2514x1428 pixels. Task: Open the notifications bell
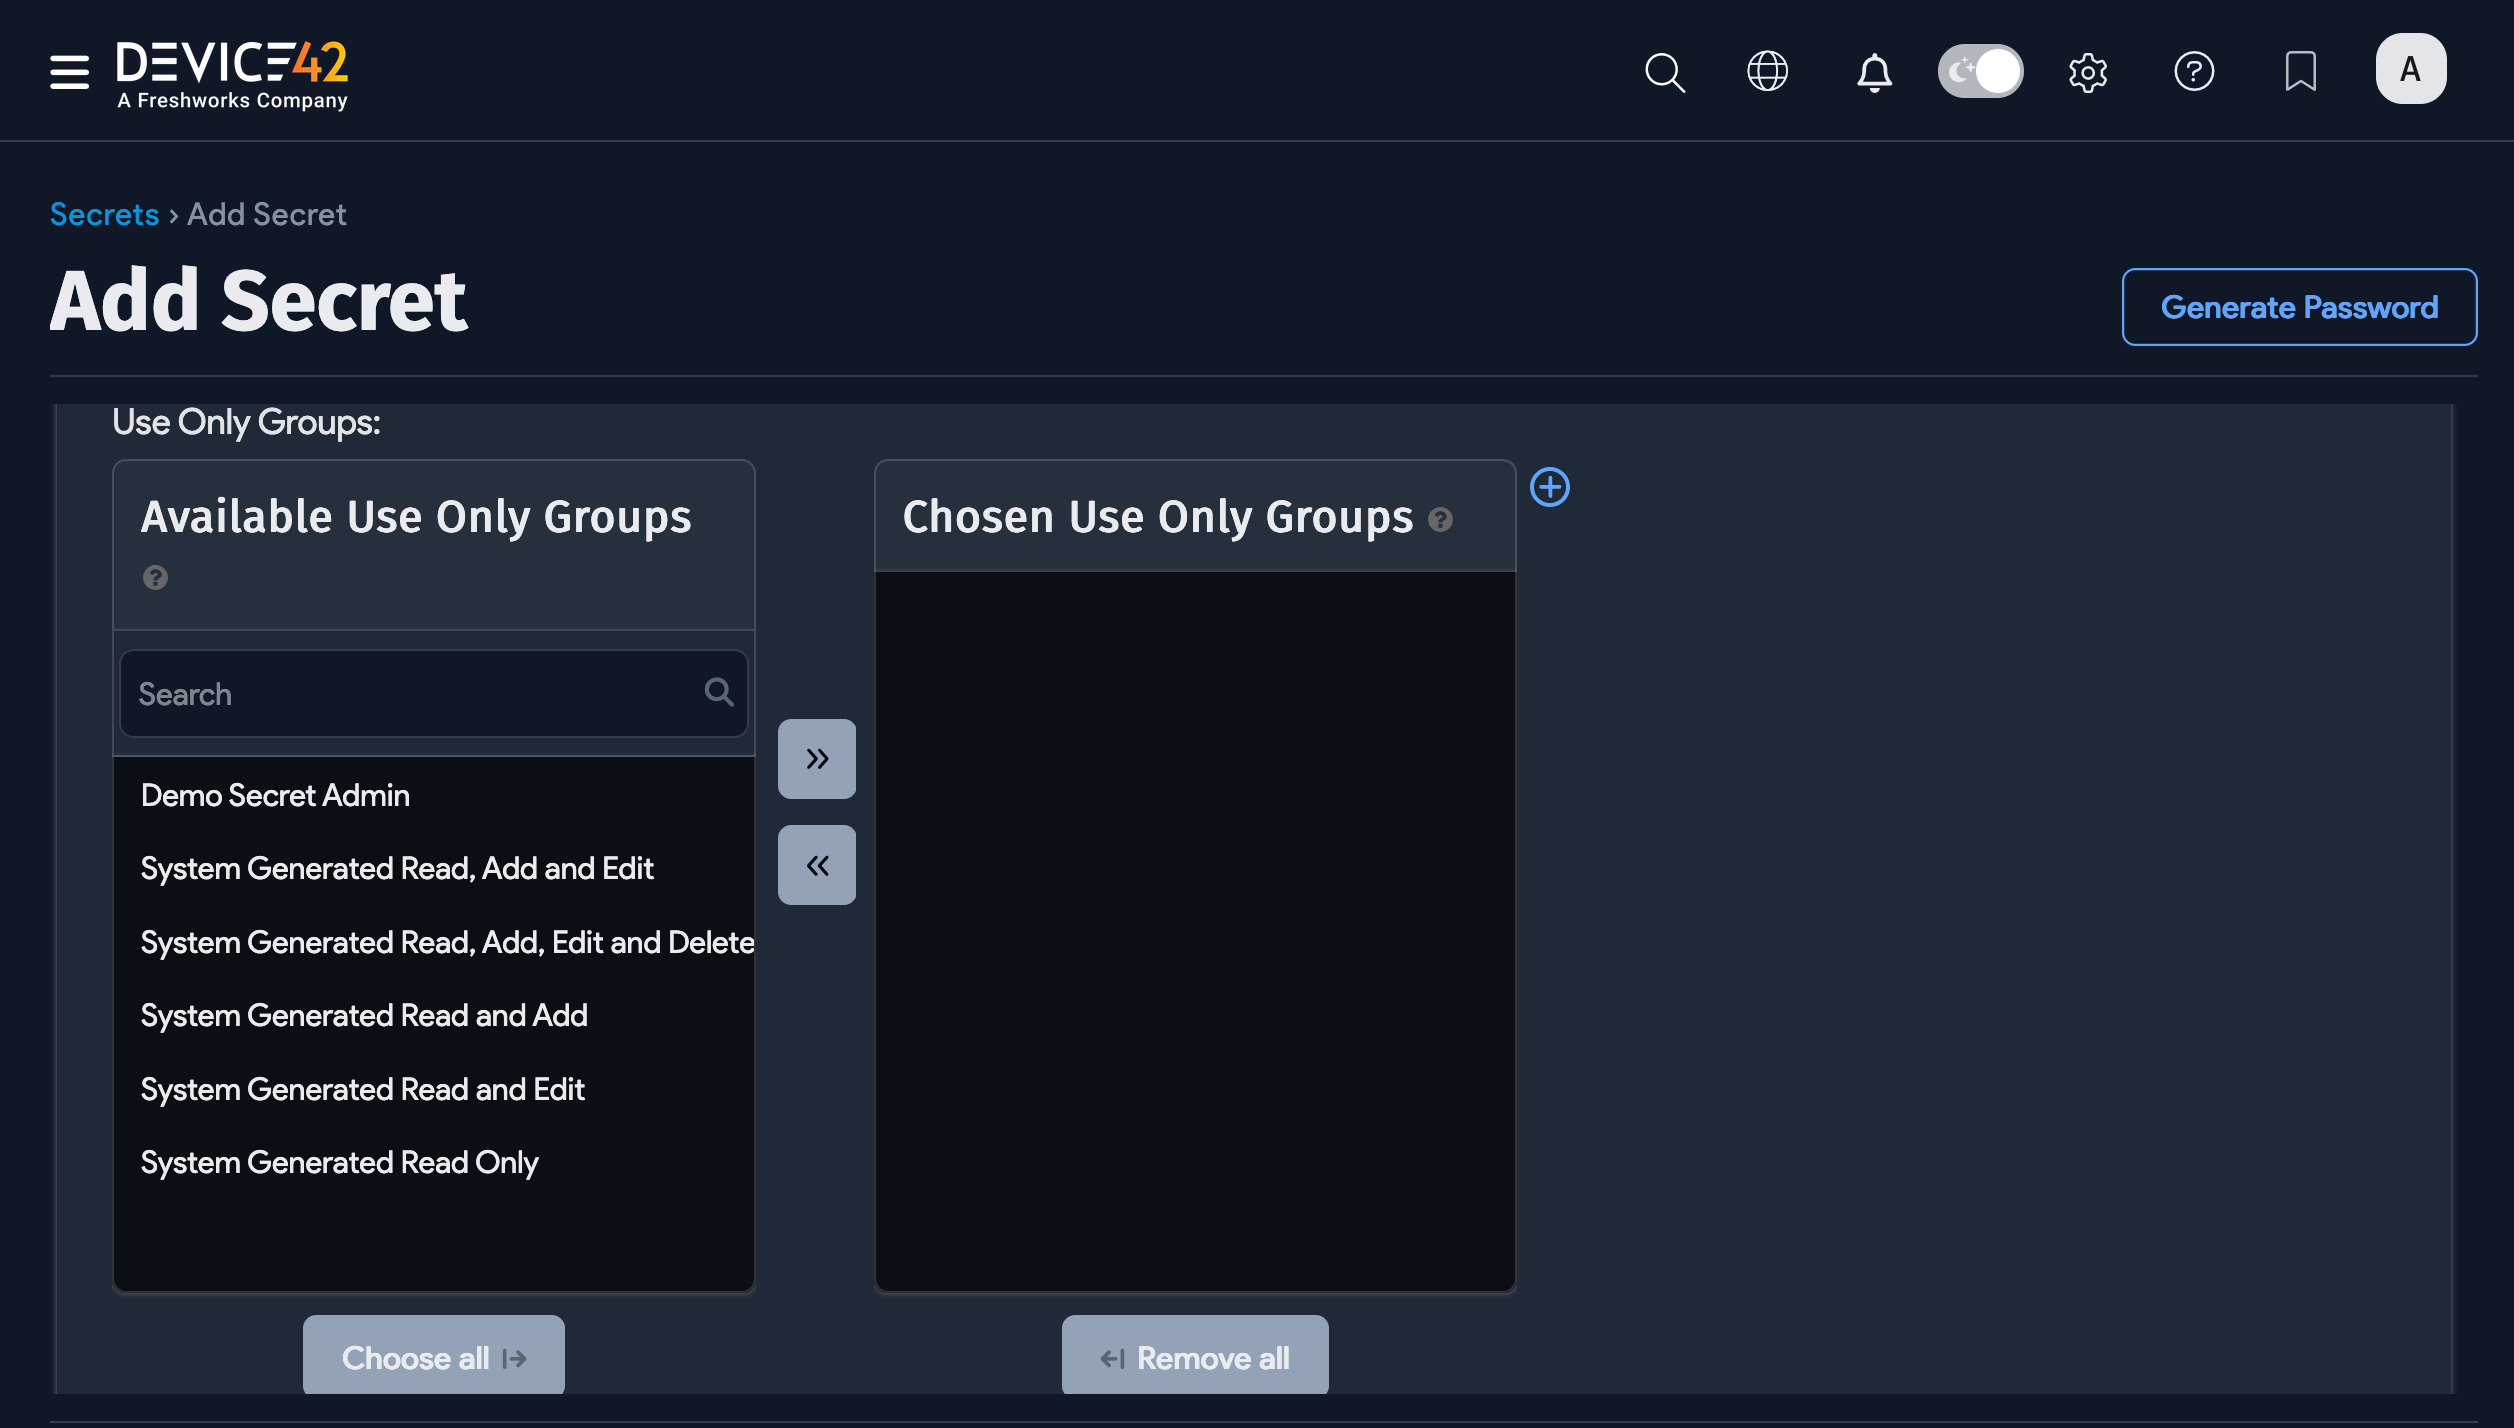pos(1874,71)
